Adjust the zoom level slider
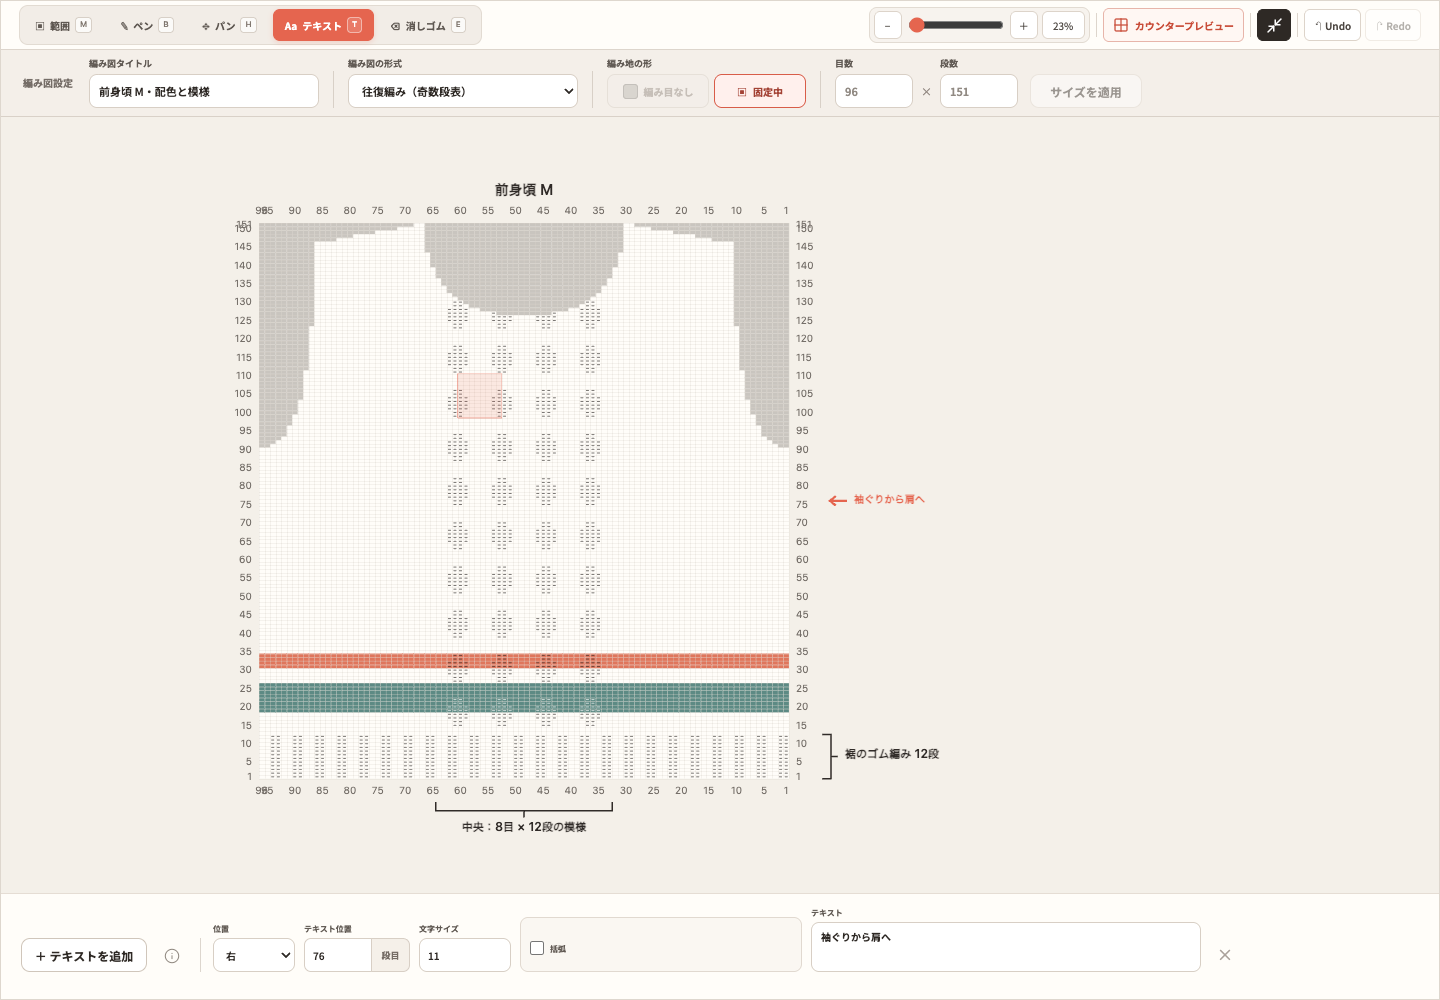 tap(956, 26)
